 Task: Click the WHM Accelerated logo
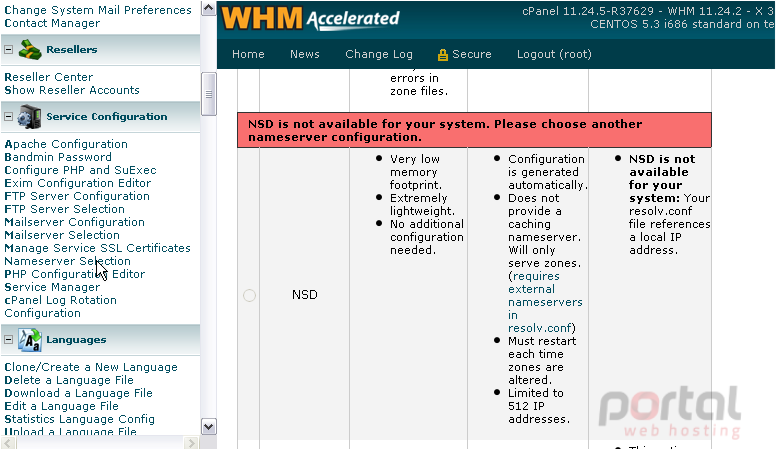tap(310, 19)
